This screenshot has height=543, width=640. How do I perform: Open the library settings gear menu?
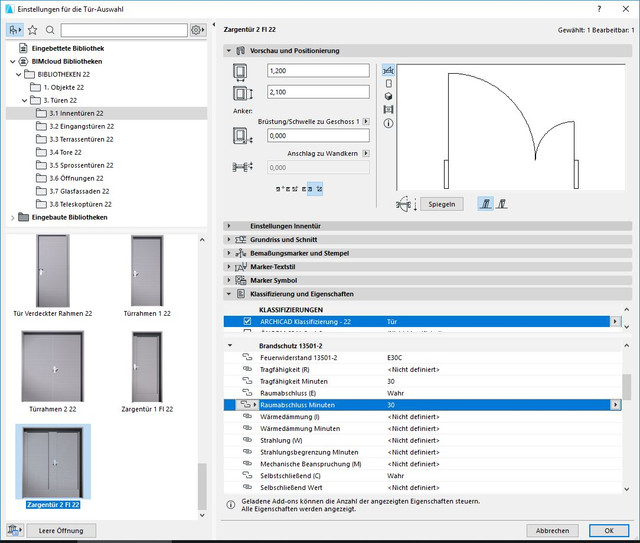click(x=198, y=30)
